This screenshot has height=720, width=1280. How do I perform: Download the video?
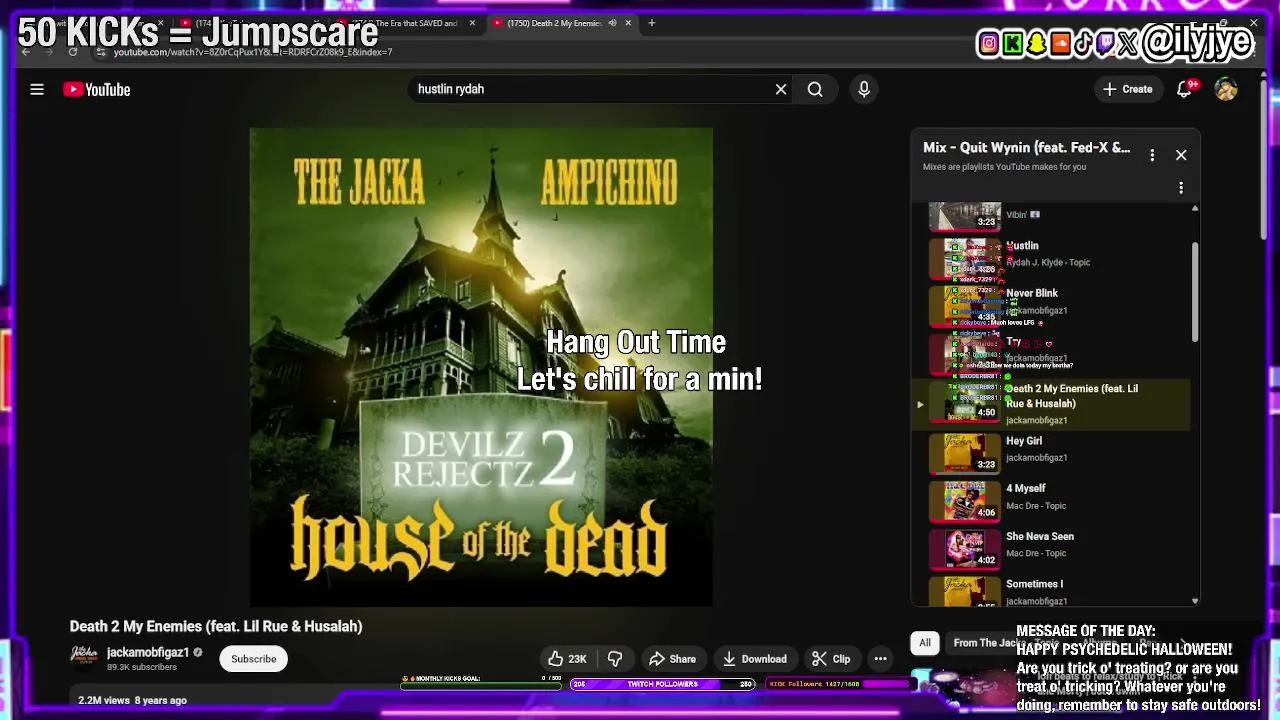[755, 659]
